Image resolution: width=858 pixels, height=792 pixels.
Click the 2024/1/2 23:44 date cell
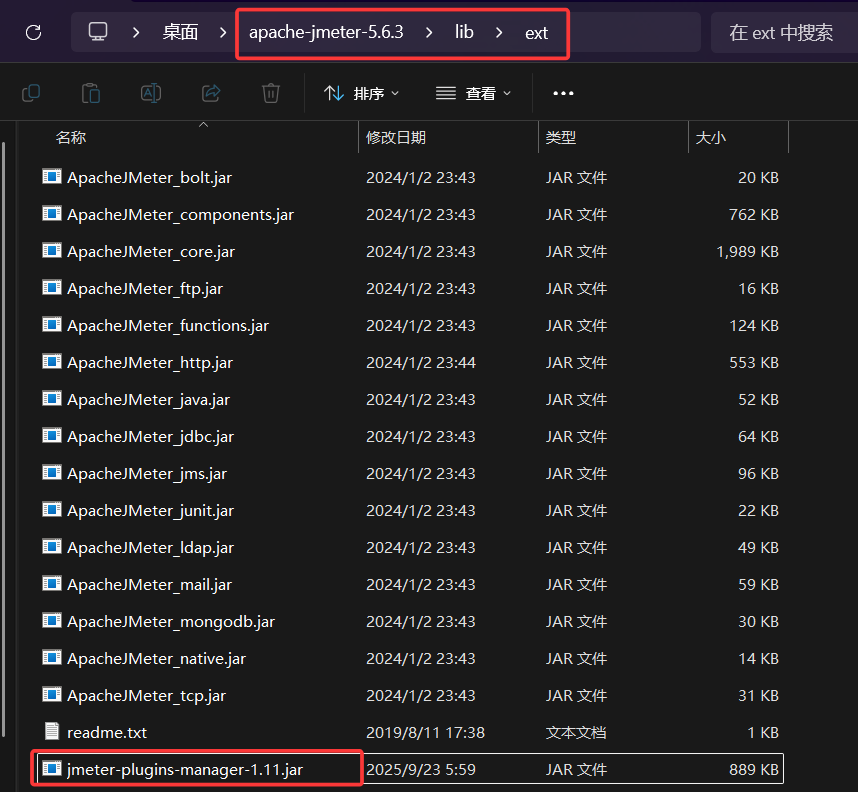(x=421, y=362)
